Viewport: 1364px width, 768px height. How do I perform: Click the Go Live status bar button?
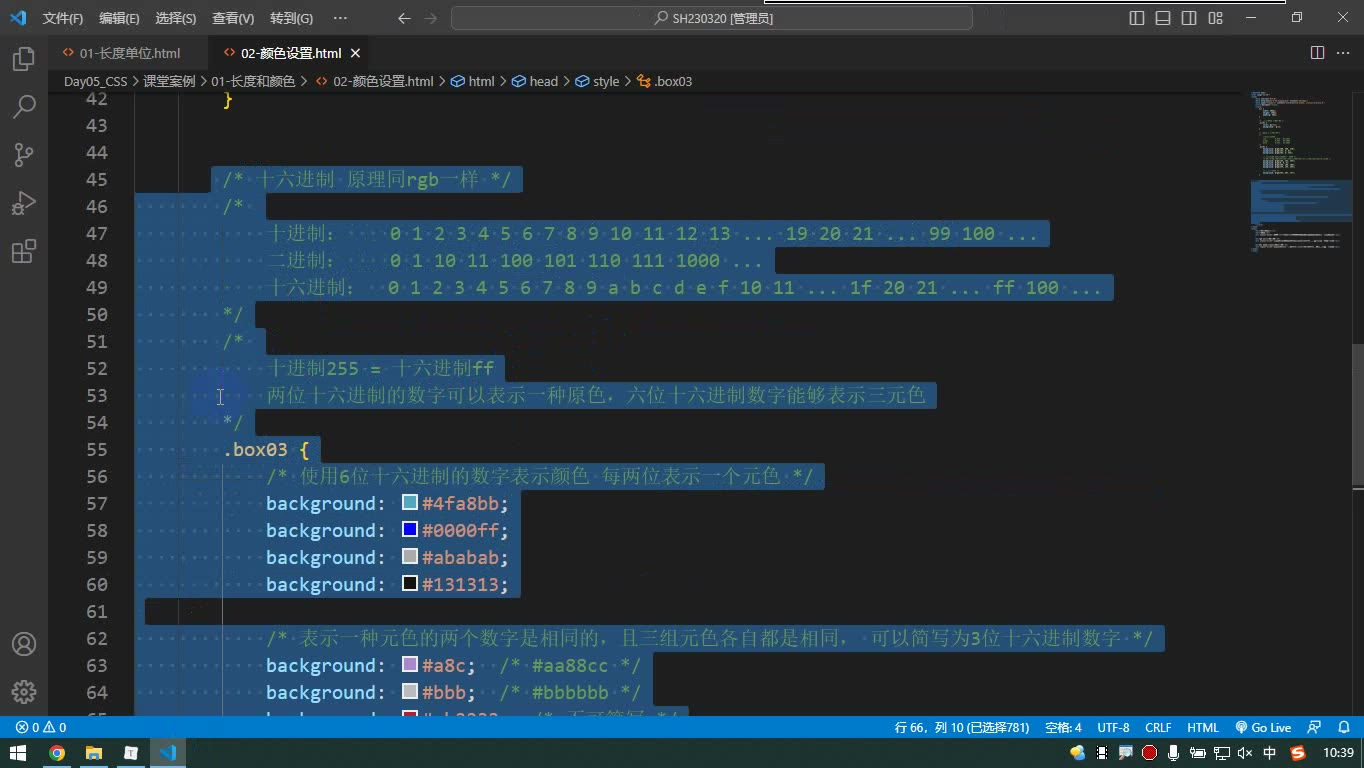click(1263, 728)
